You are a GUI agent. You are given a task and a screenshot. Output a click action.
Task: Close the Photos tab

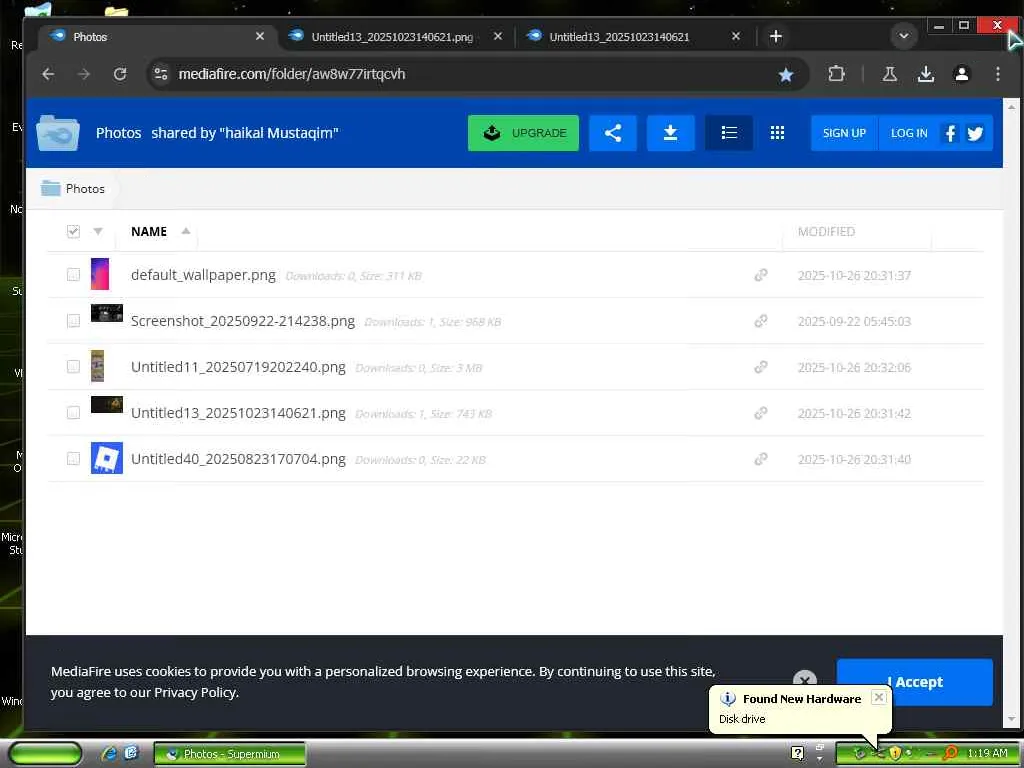point(260,37)
